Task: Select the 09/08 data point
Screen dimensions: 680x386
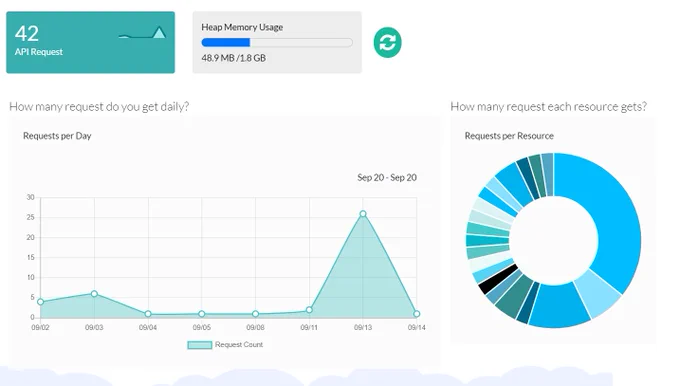Action: pyautogui.click(x=255, y=314)
